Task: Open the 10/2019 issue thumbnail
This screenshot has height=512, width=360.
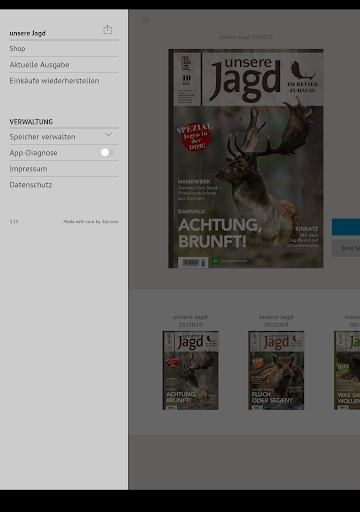Action: click(190, 370)
